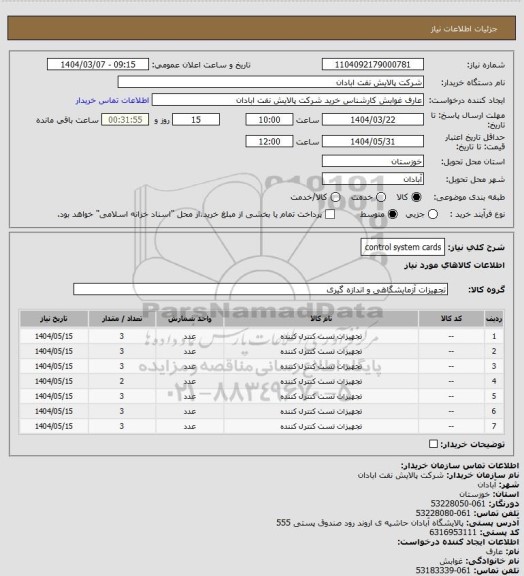
Task: Select item name in table row 3
Action: [321, 366]
